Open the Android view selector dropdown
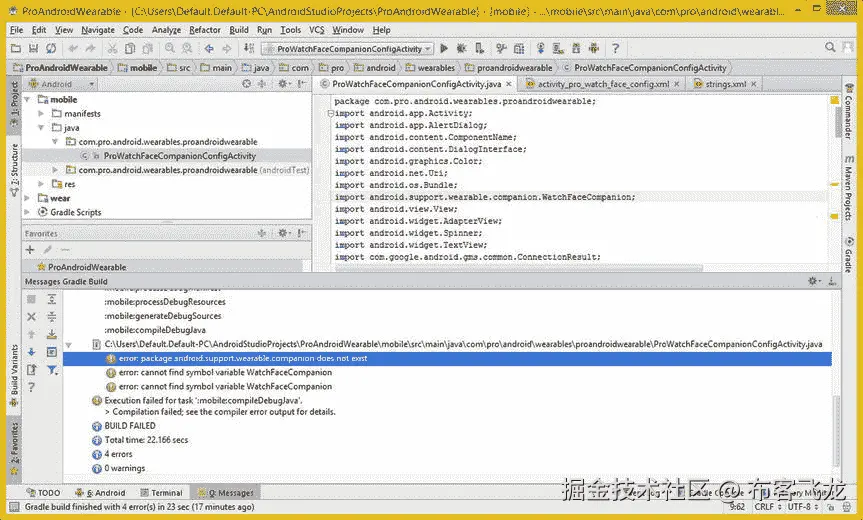 [62, 84]
